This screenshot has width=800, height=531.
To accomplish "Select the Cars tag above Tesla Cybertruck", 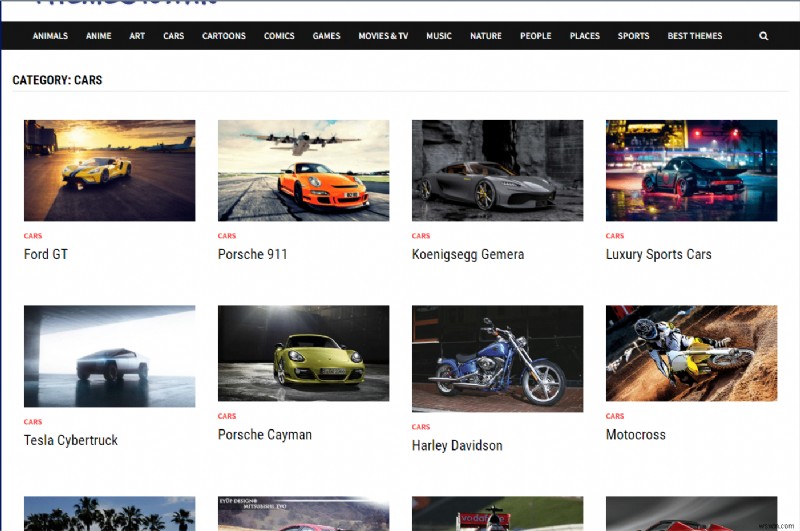I will (x=33, y=422).
